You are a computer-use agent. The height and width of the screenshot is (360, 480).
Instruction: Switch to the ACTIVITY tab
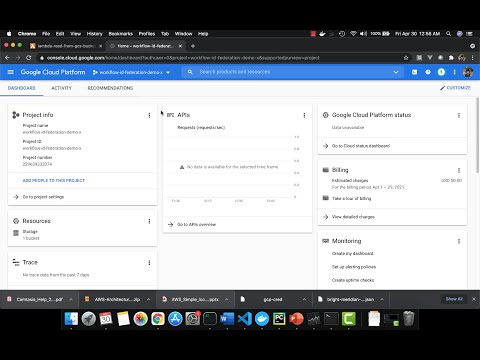(x=61, y=88)
